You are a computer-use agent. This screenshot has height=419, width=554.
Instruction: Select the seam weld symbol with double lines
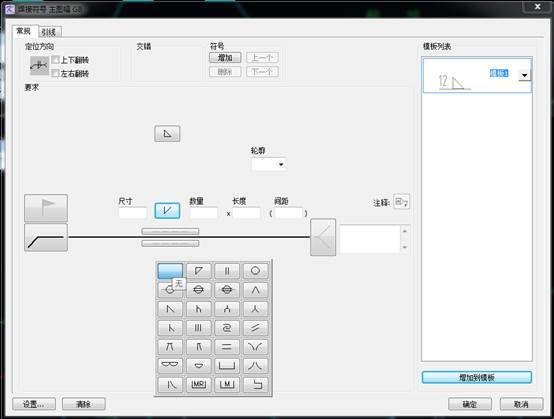click(198, 290)
